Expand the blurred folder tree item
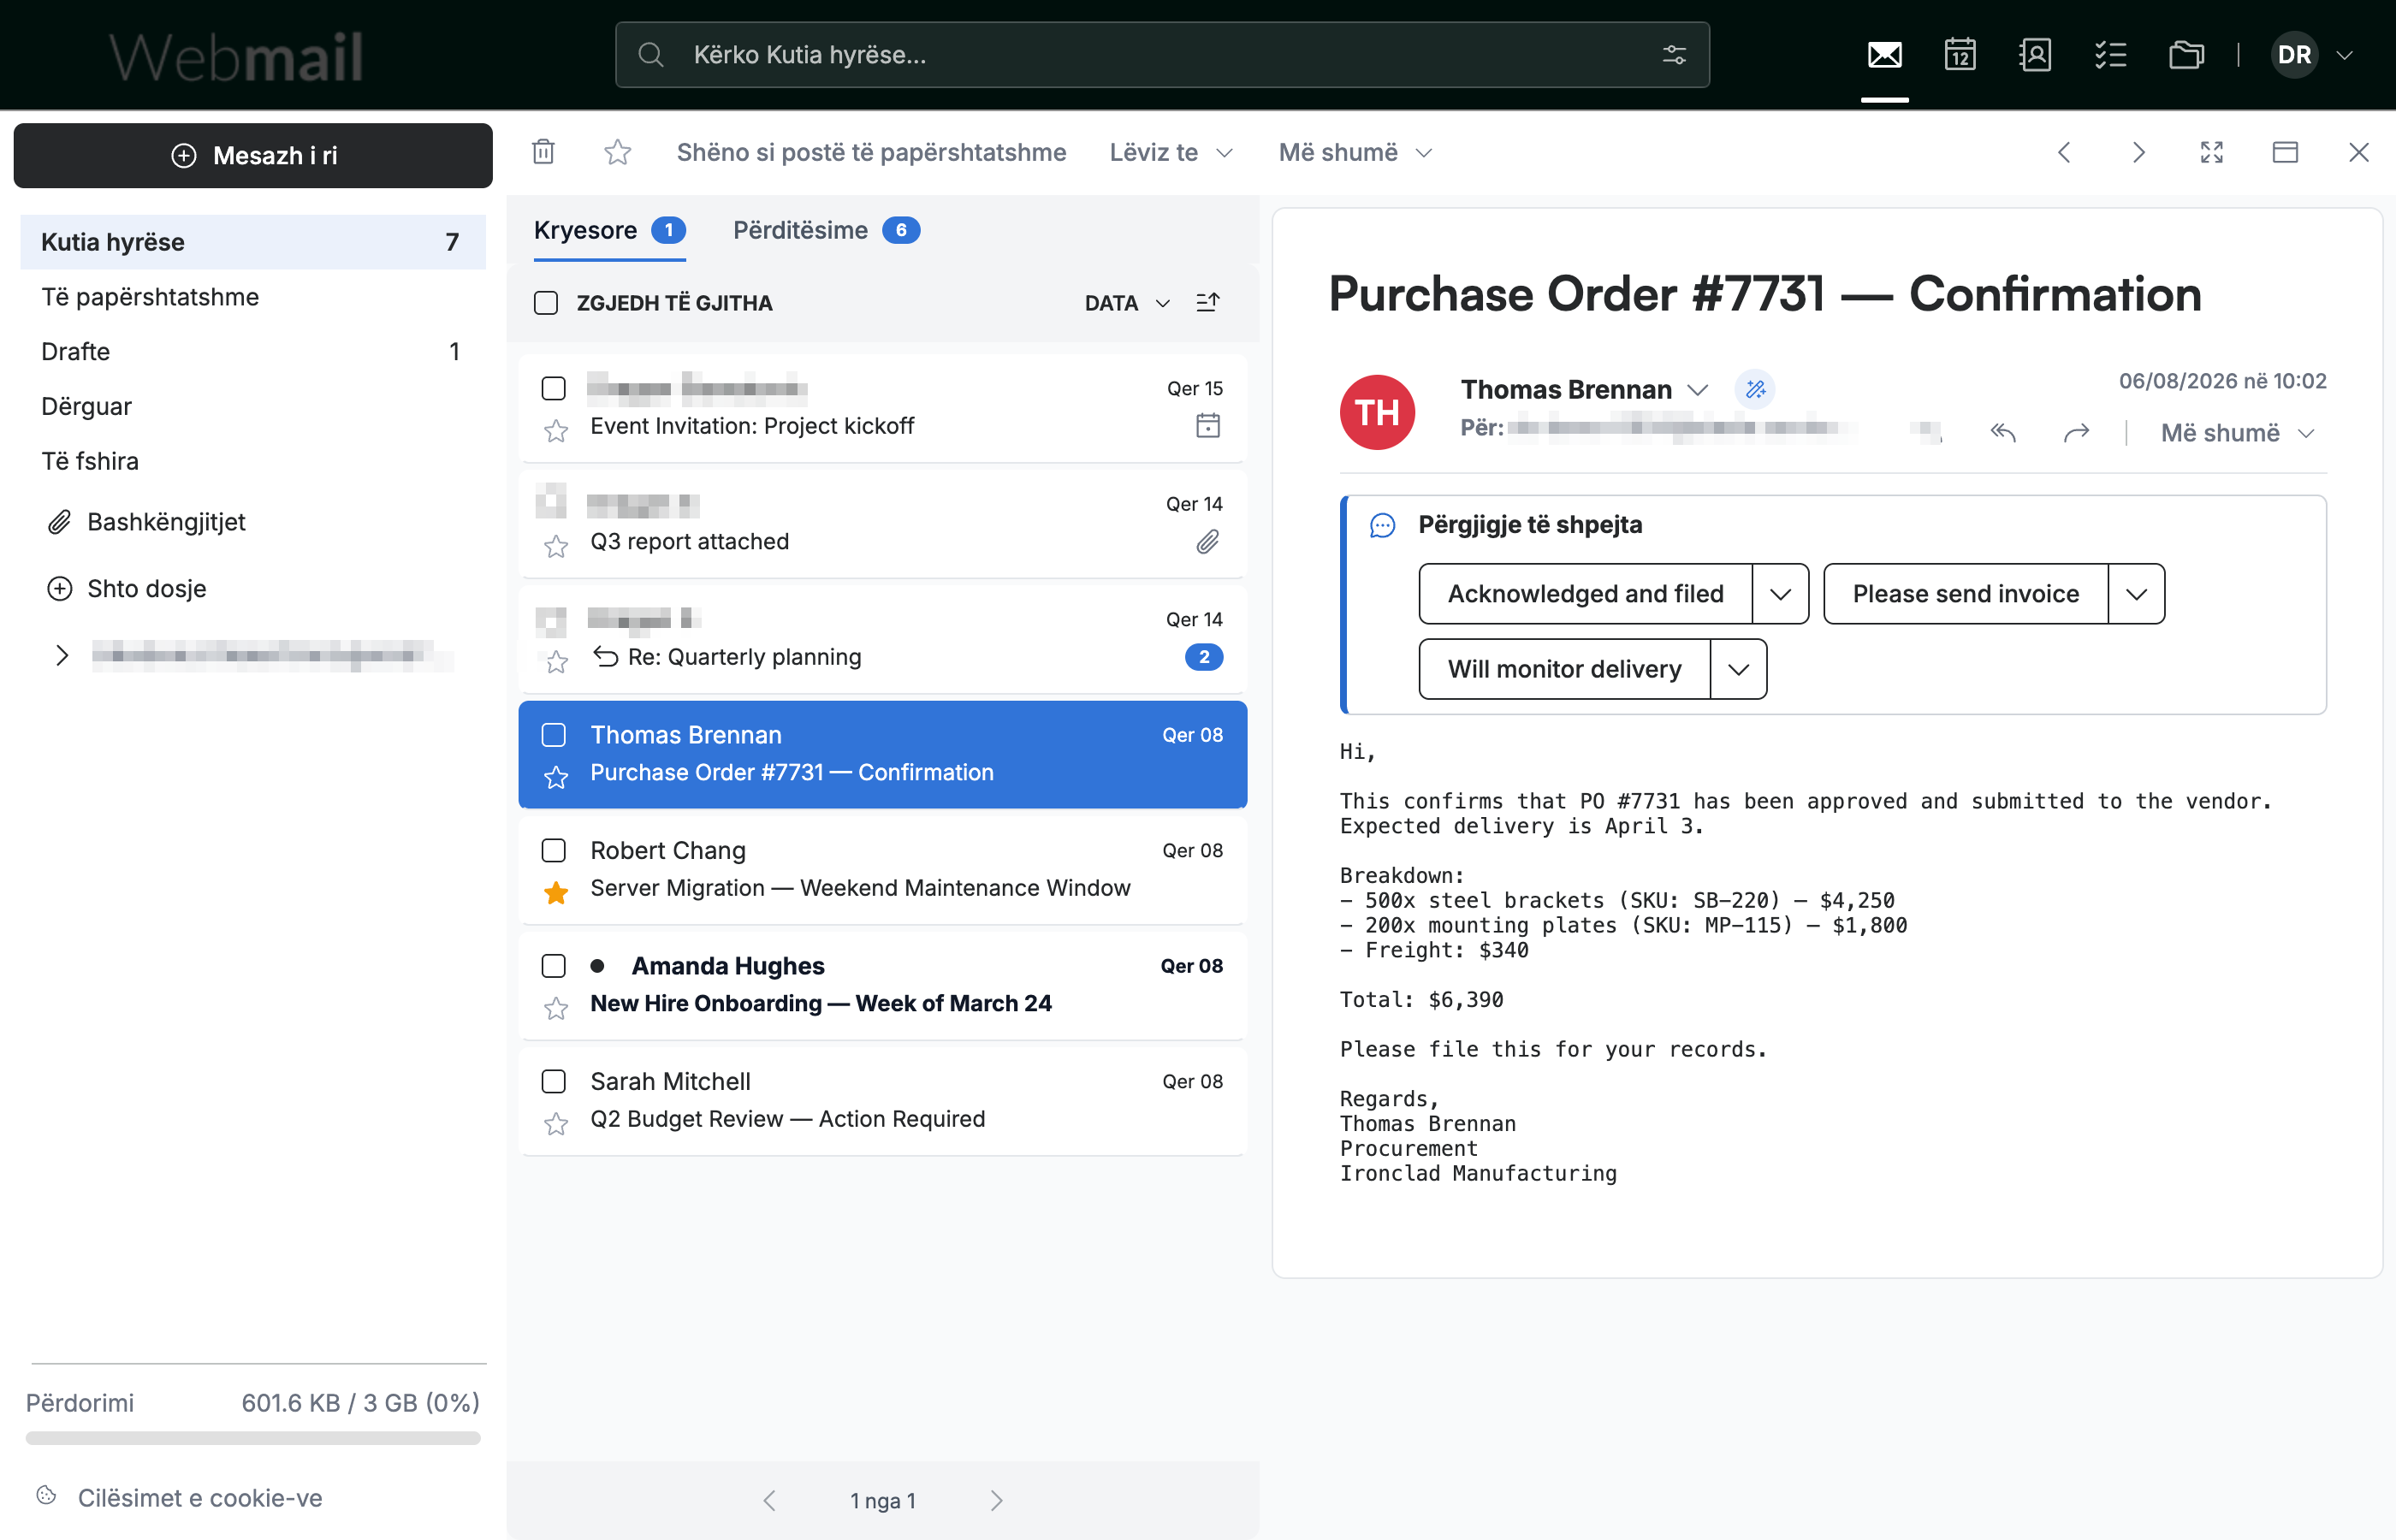The height and width of the screenshot is (1540, 2396). [x=62, y=655]
